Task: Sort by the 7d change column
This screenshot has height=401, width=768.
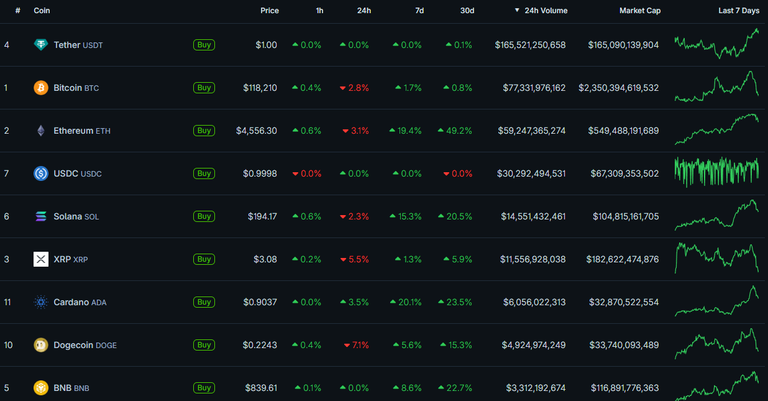Action: pos(419,10)
